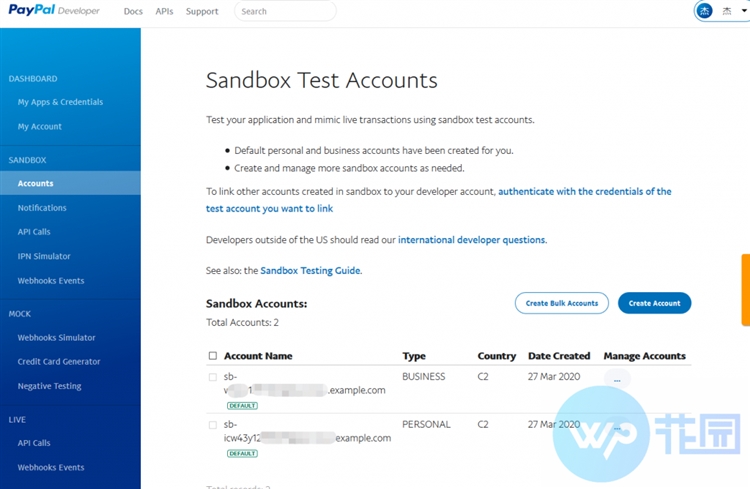Open the Sandbox Testing Guide link

[310, 270]
